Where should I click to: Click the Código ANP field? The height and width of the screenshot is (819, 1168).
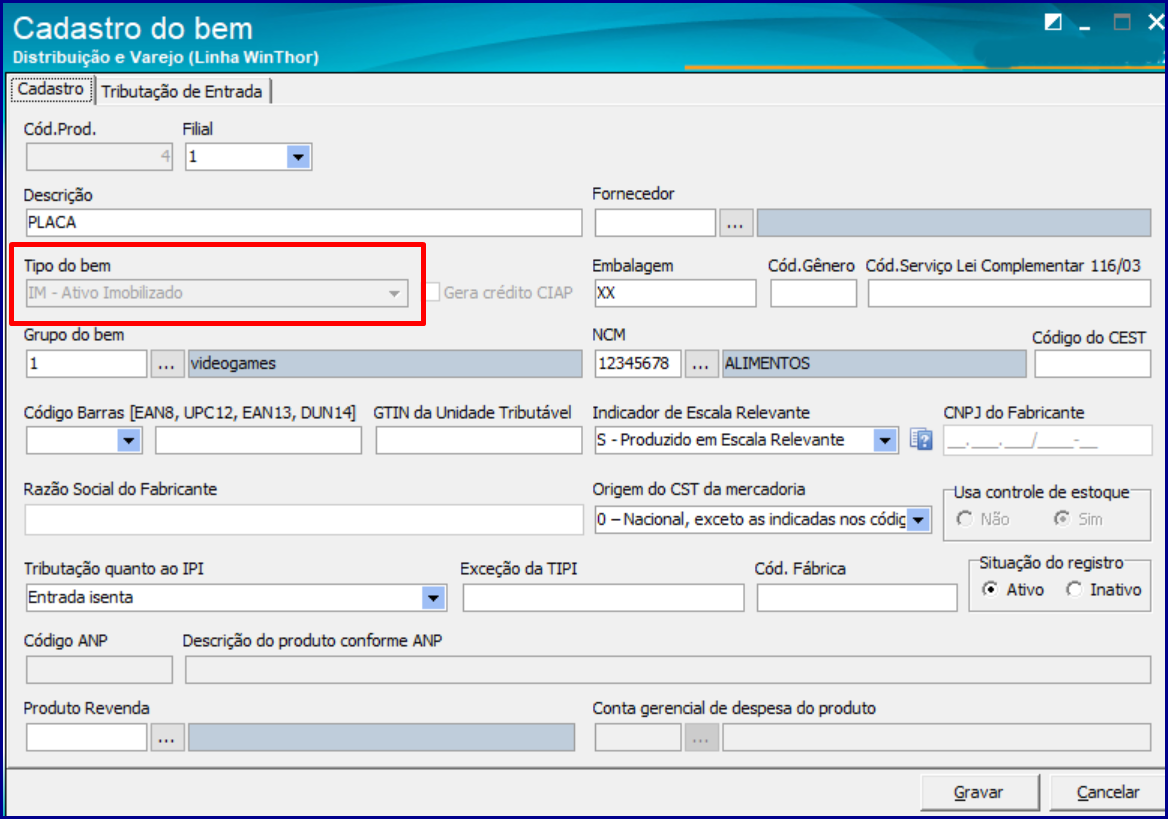click(99, 670)
